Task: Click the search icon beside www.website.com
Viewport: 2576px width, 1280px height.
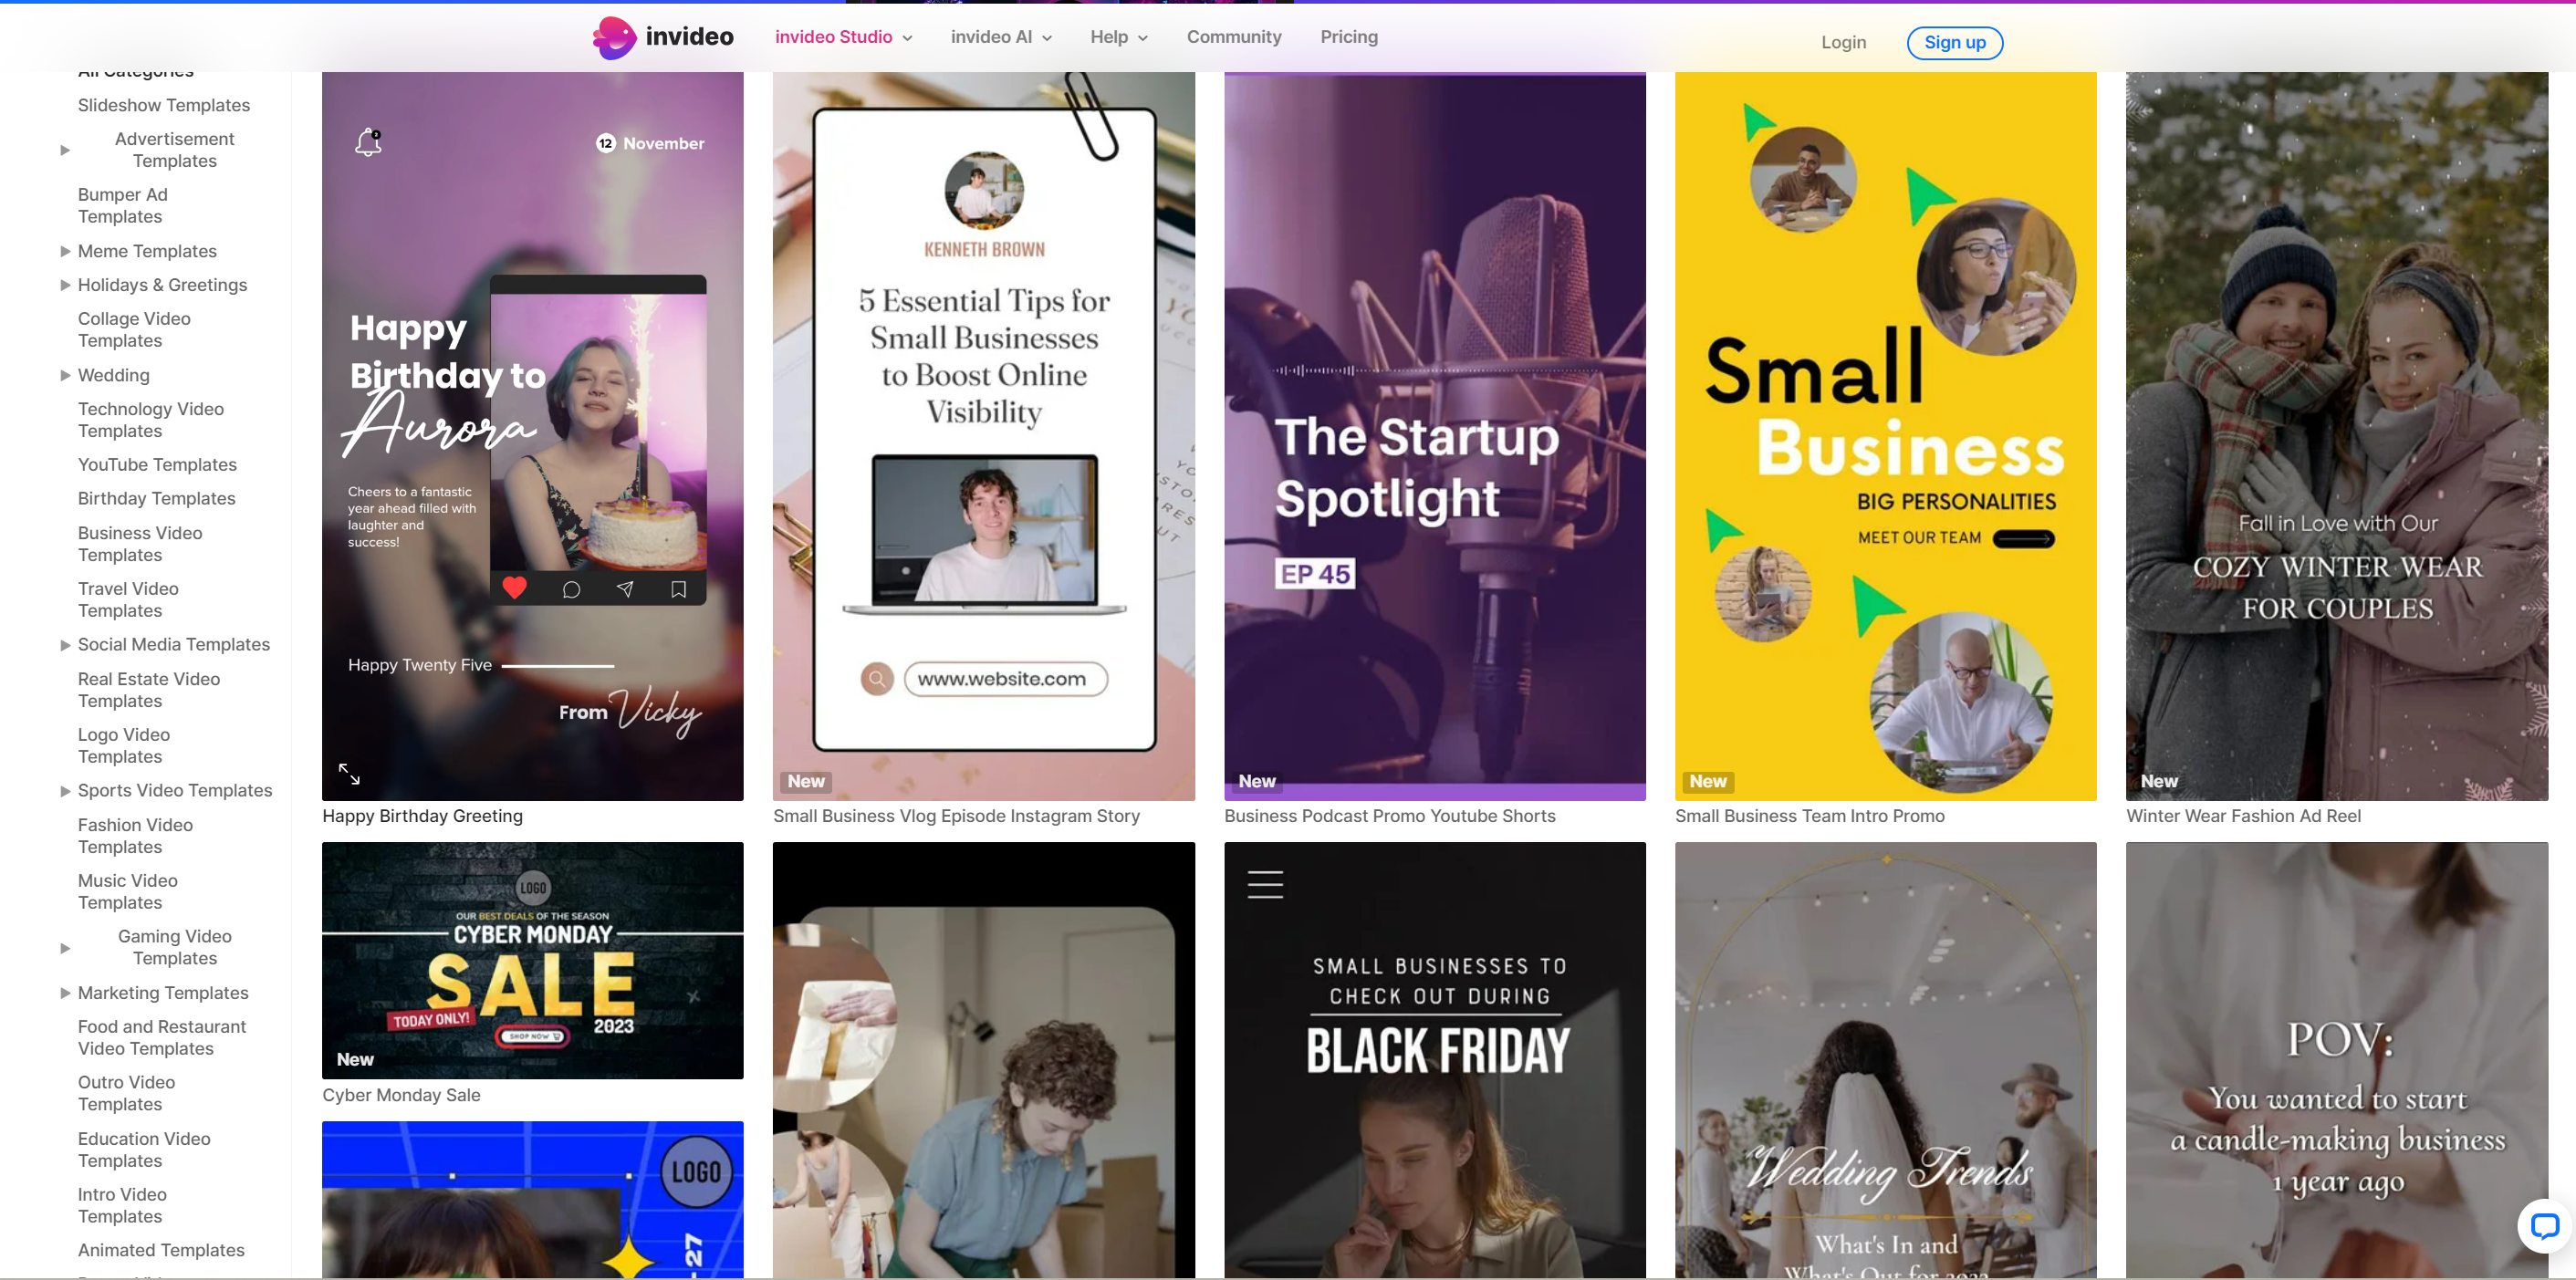Action: tap(877, 679)
